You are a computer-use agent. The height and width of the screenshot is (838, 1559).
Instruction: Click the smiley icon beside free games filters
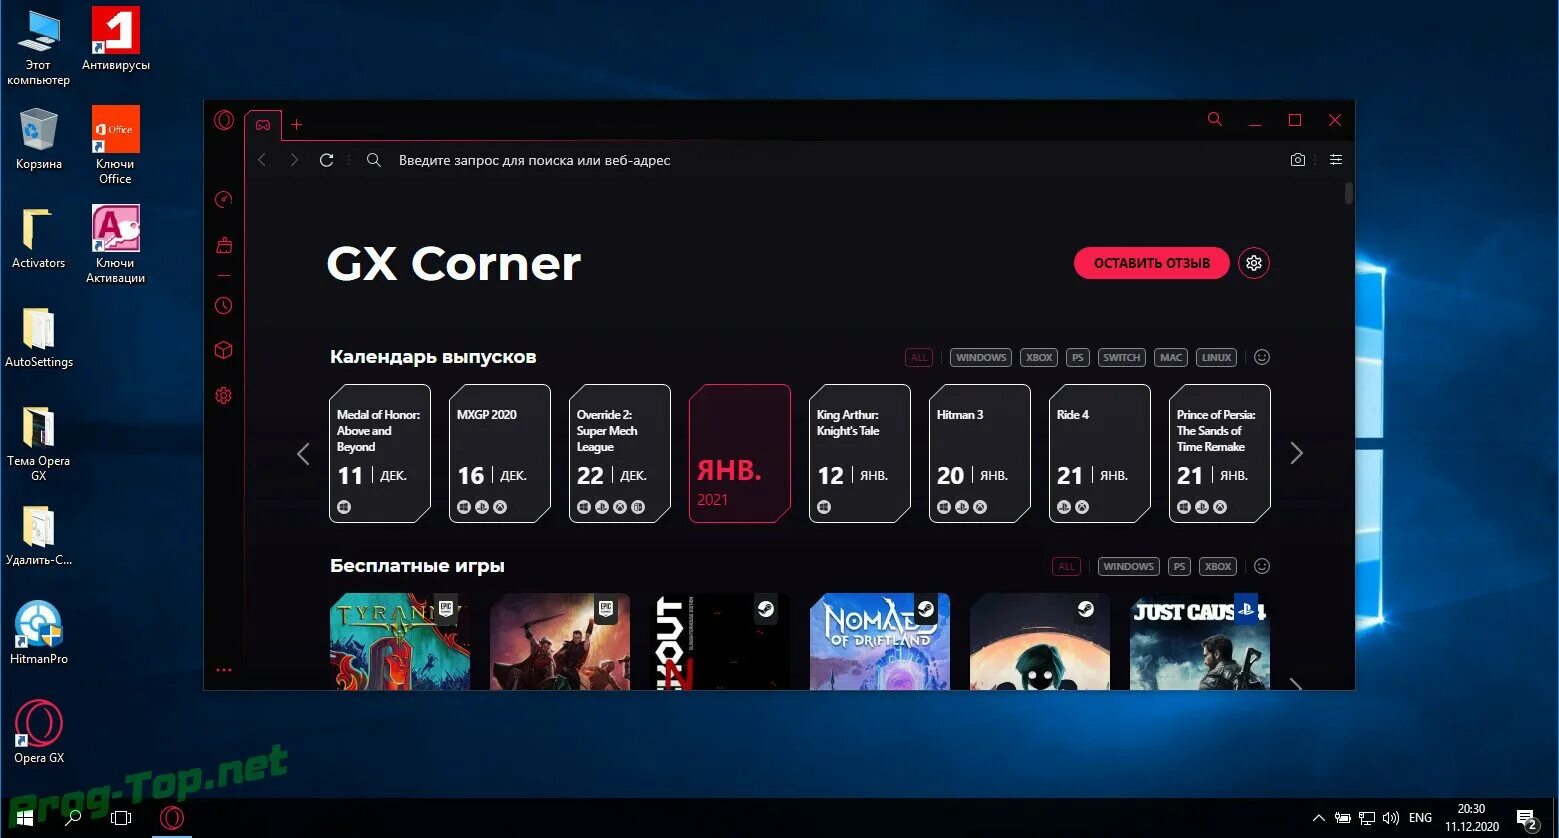coord(1262,566)
